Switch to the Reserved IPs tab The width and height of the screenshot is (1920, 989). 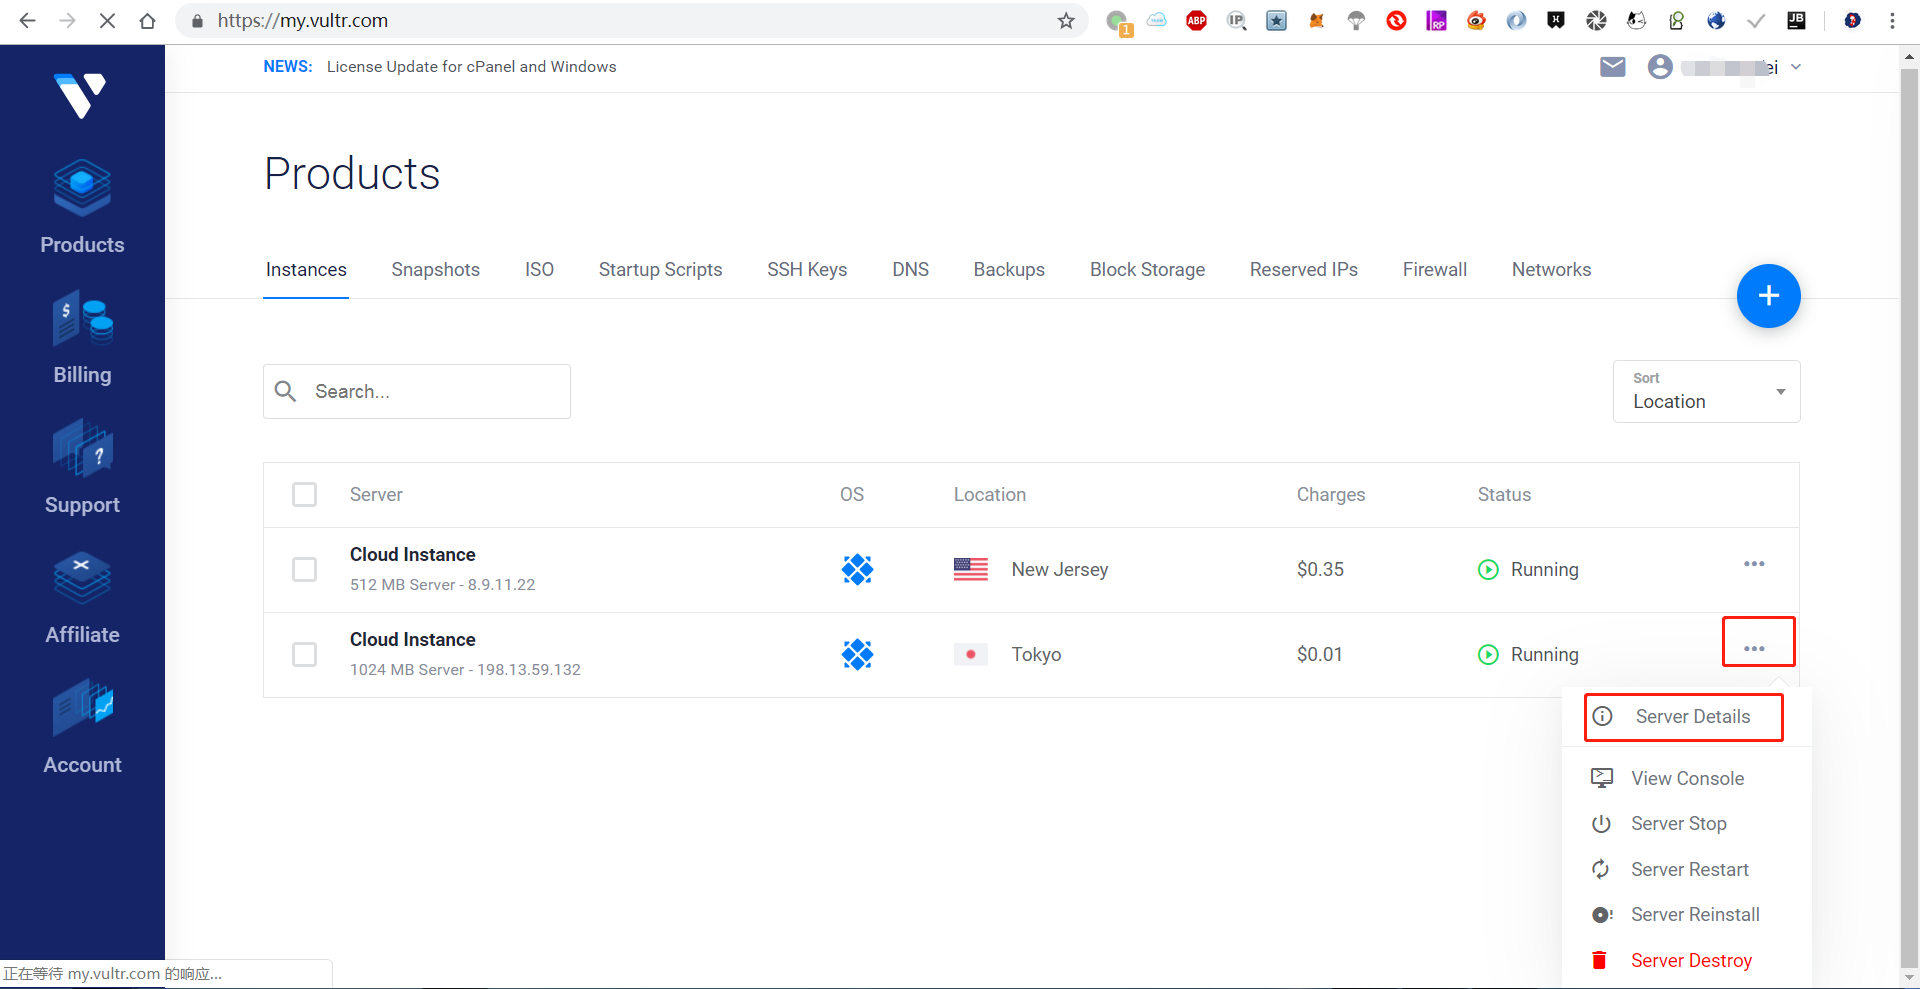coord(1303,270)
